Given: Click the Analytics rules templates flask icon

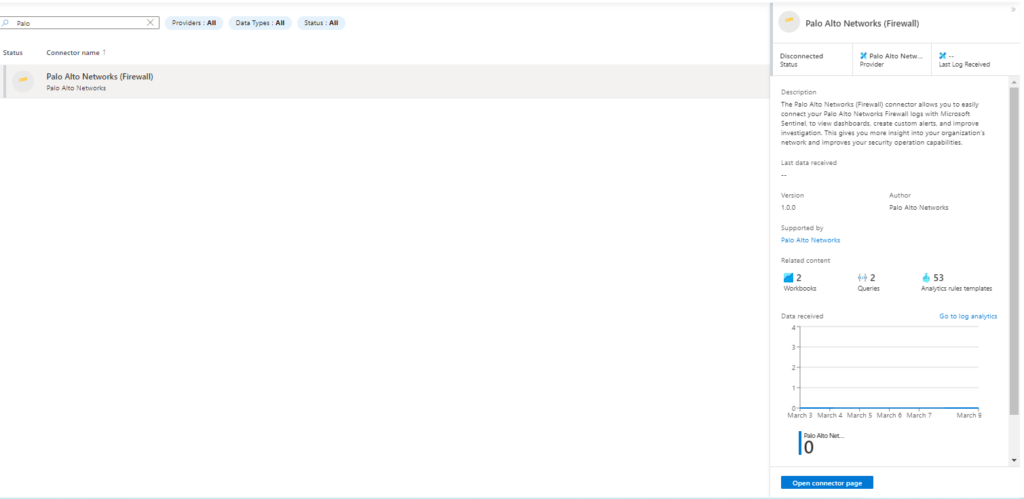Looking at the screenshot, I should coord(926,278).
